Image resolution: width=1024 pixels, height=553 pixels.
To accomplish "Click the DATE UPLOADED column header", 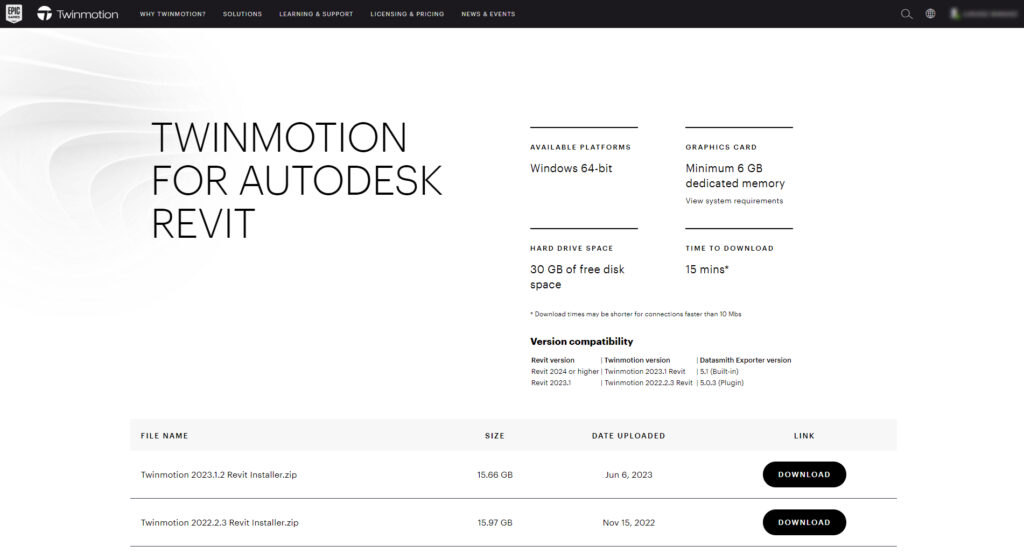I will [x=628, y=435].
